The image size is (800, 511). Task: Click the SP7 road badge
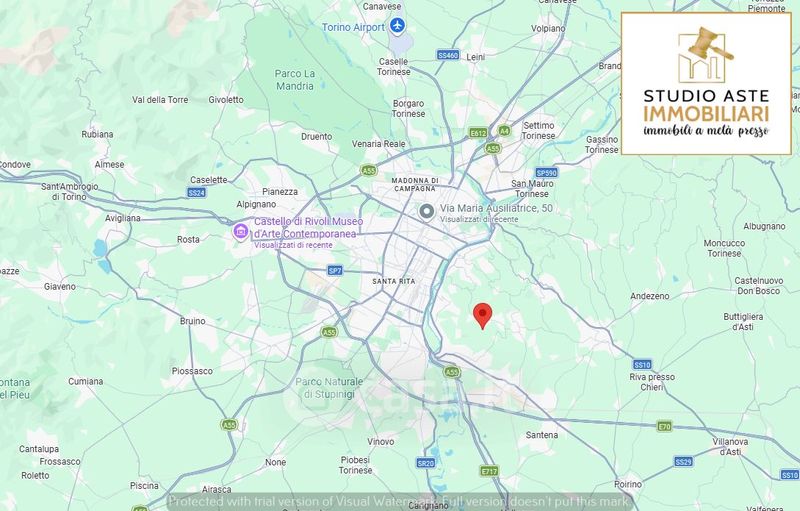(335, 270)
